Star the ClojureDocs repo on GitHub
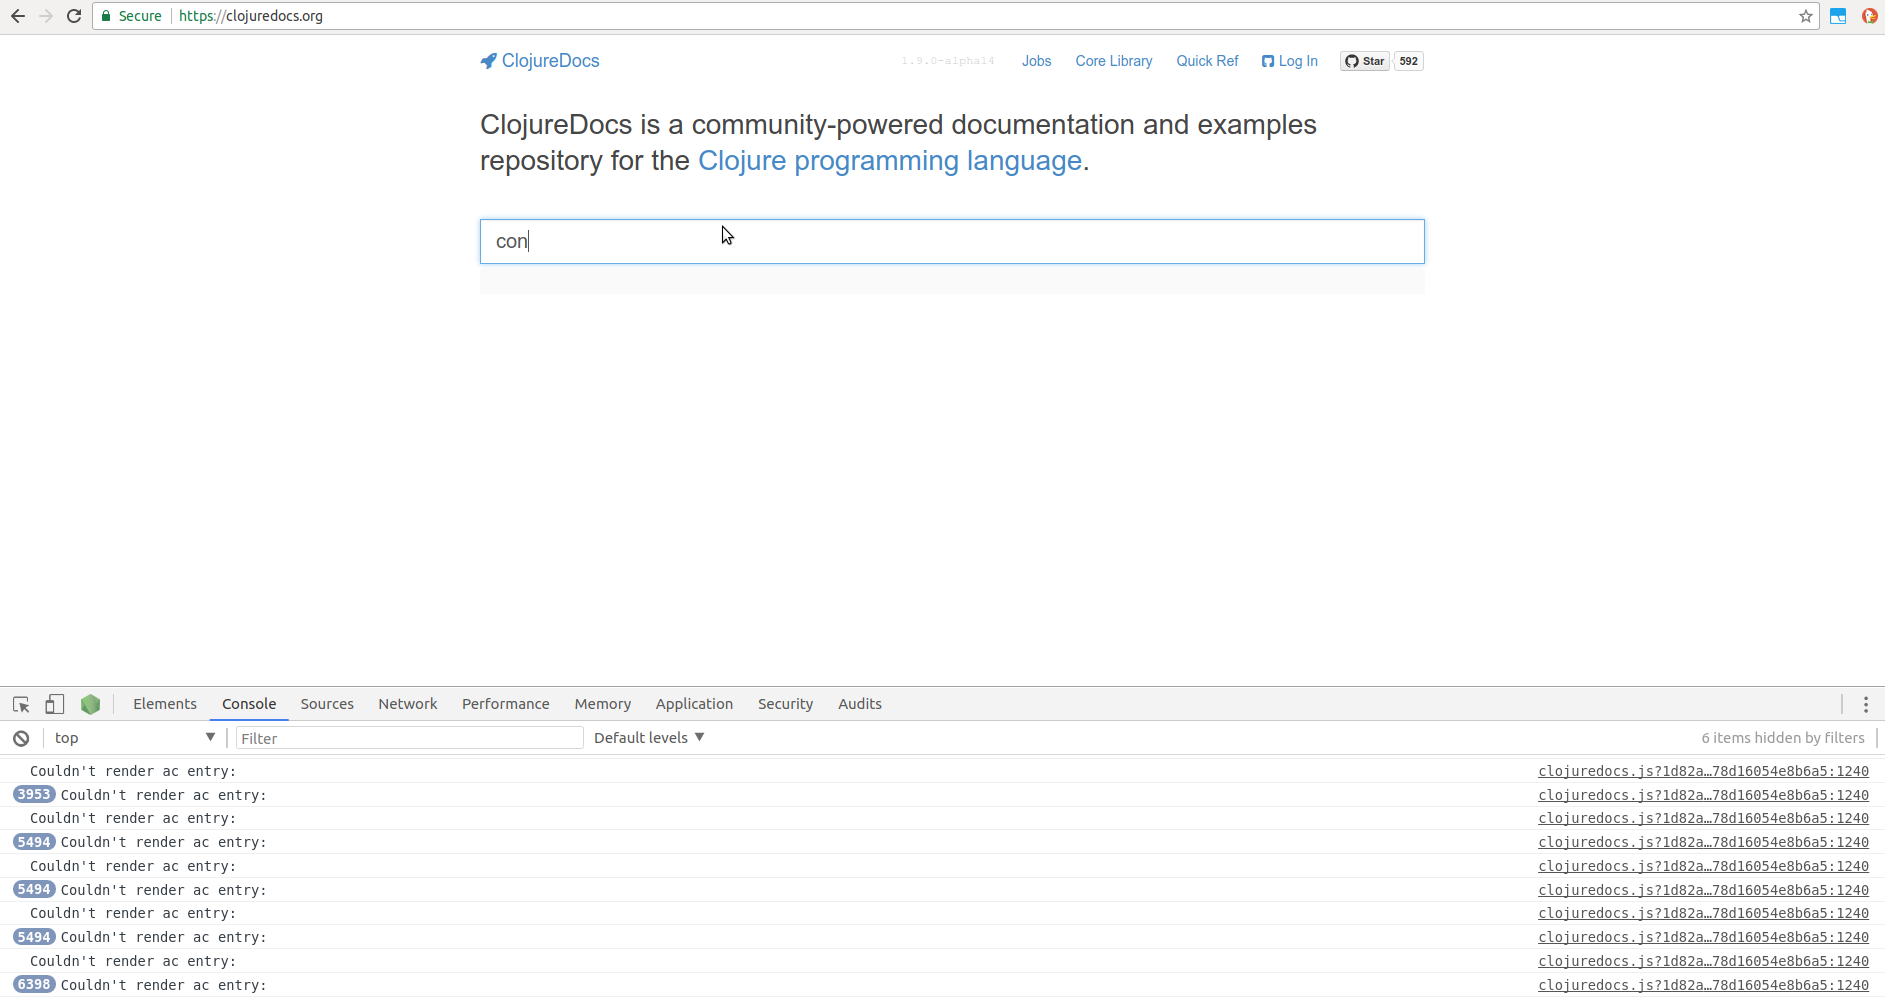This screenshot has height=1000, width=1885. [x=1363, y=61]
